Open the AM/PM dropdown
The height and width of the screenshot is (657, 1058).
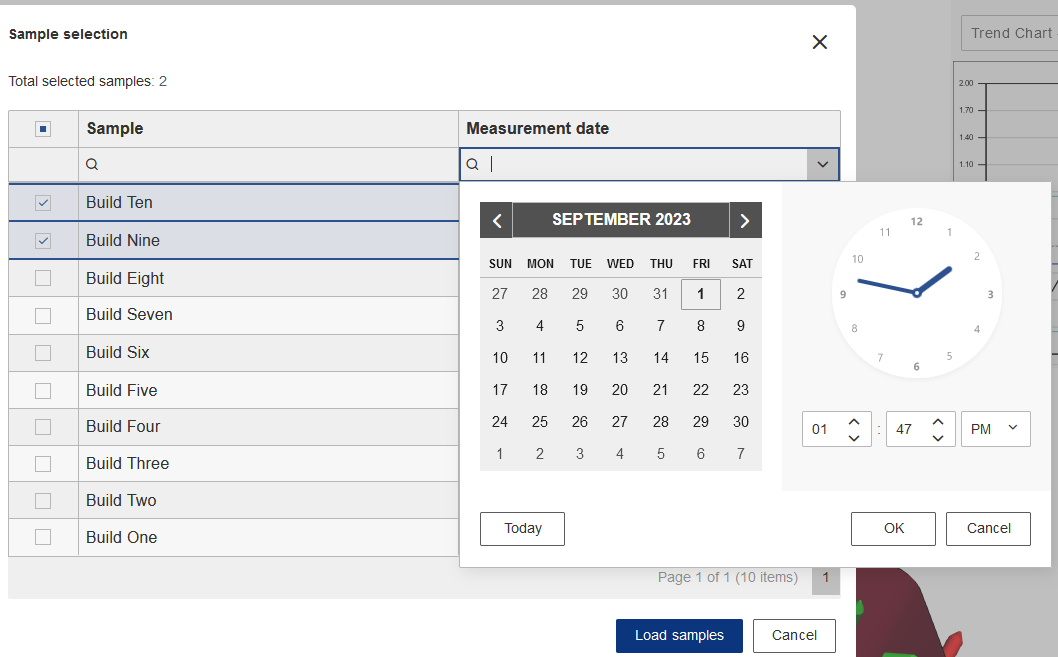pyautogui.click(x=995, y=429)
